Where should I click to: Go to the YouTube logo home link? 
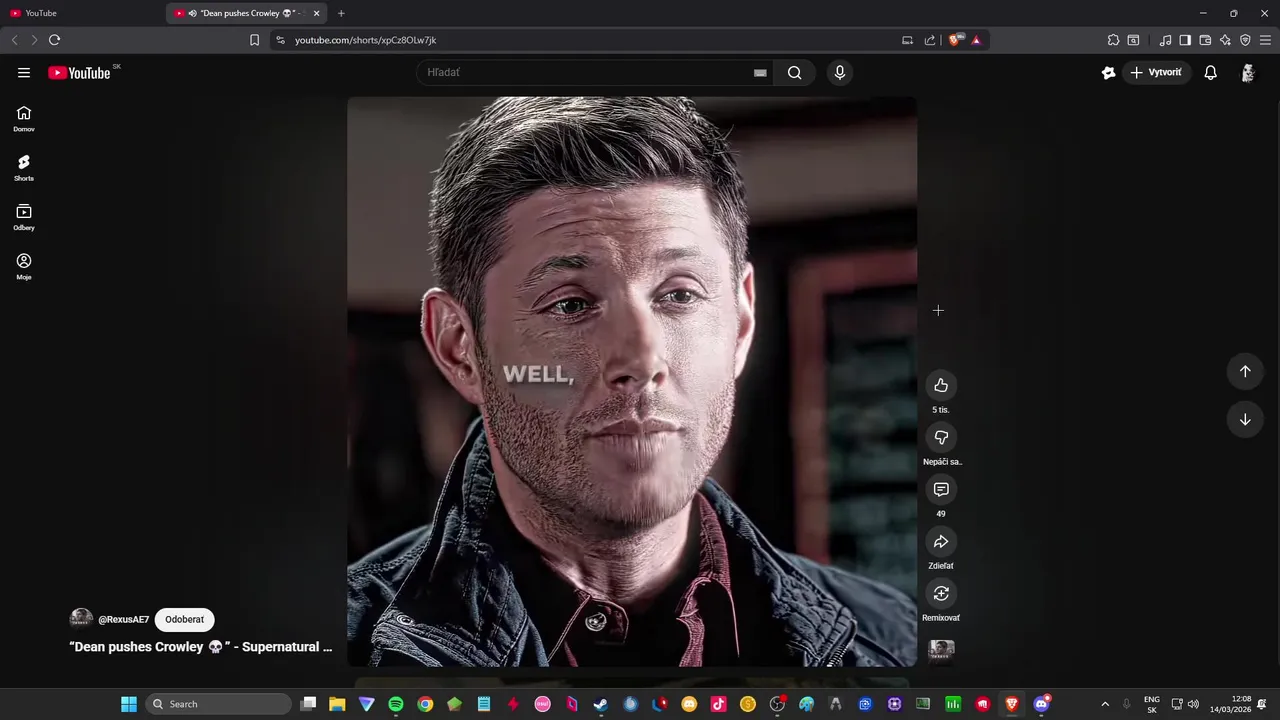(x=79, y=73)
